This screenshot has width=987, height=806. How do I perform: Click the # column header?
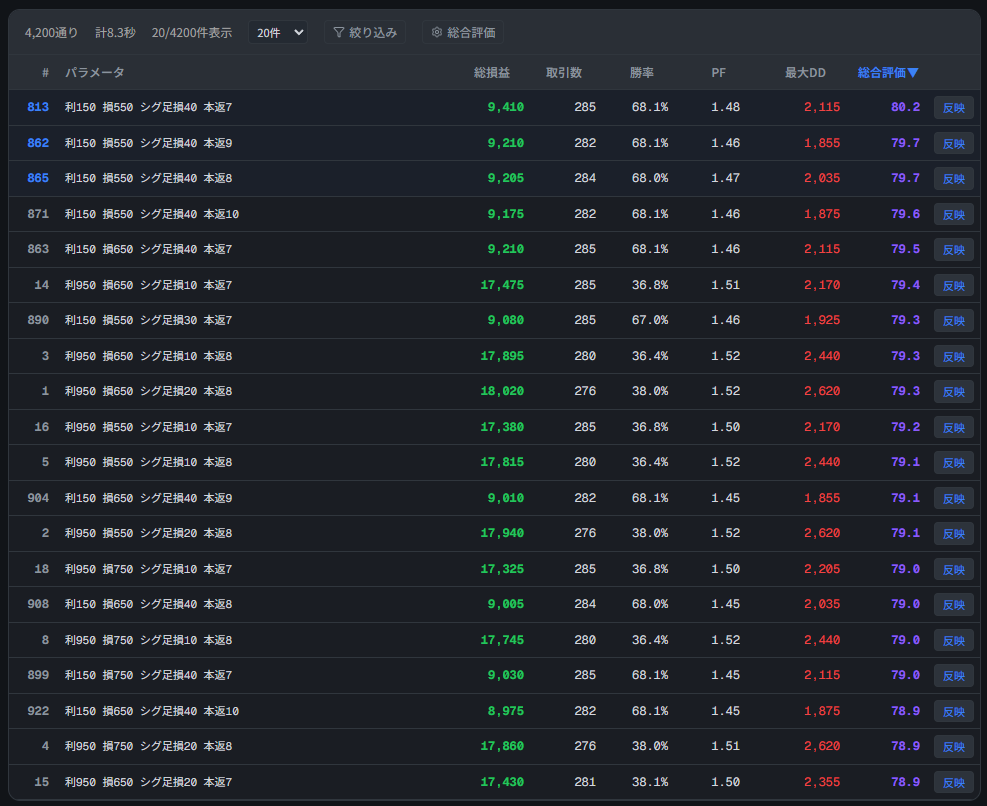[45, 72]
